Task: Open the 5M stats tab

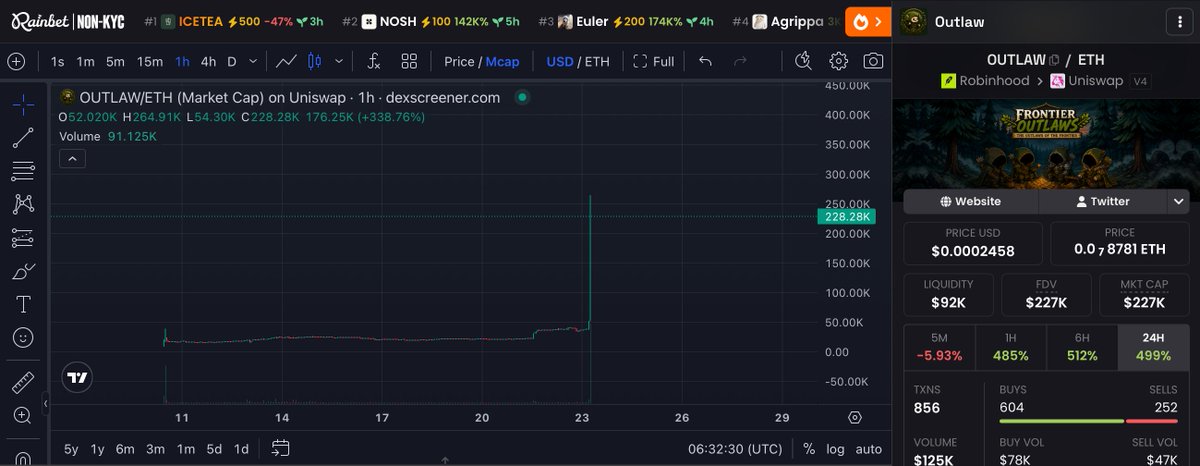Action: pyautogui.click(x=939, y=347)
